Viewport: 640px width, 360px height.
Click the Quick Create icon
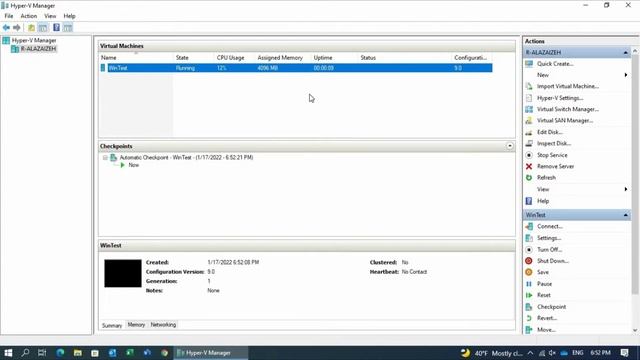pyautogui.click(x=529, y=64)
